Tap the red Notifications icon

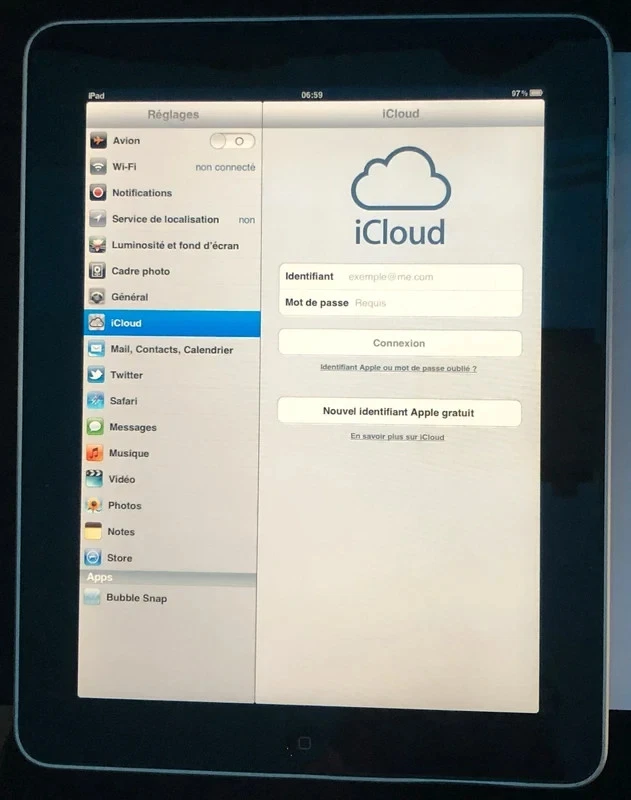[x=98, y=192]
